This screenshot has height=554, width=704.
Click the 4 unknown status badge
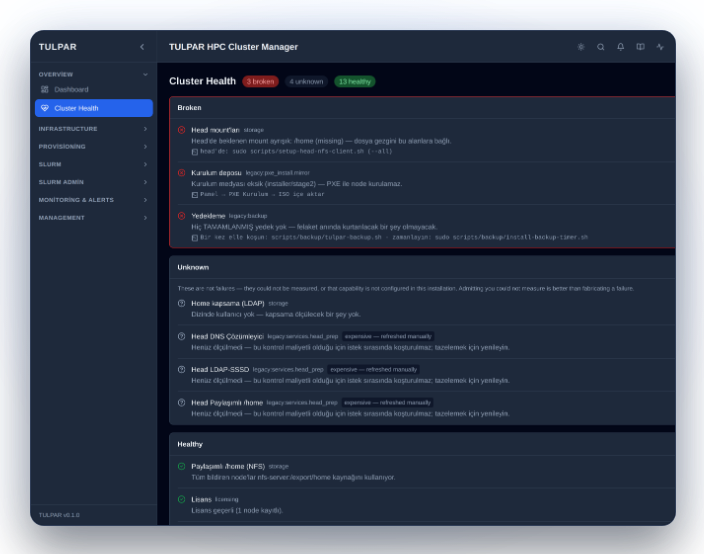coord(306,81)
